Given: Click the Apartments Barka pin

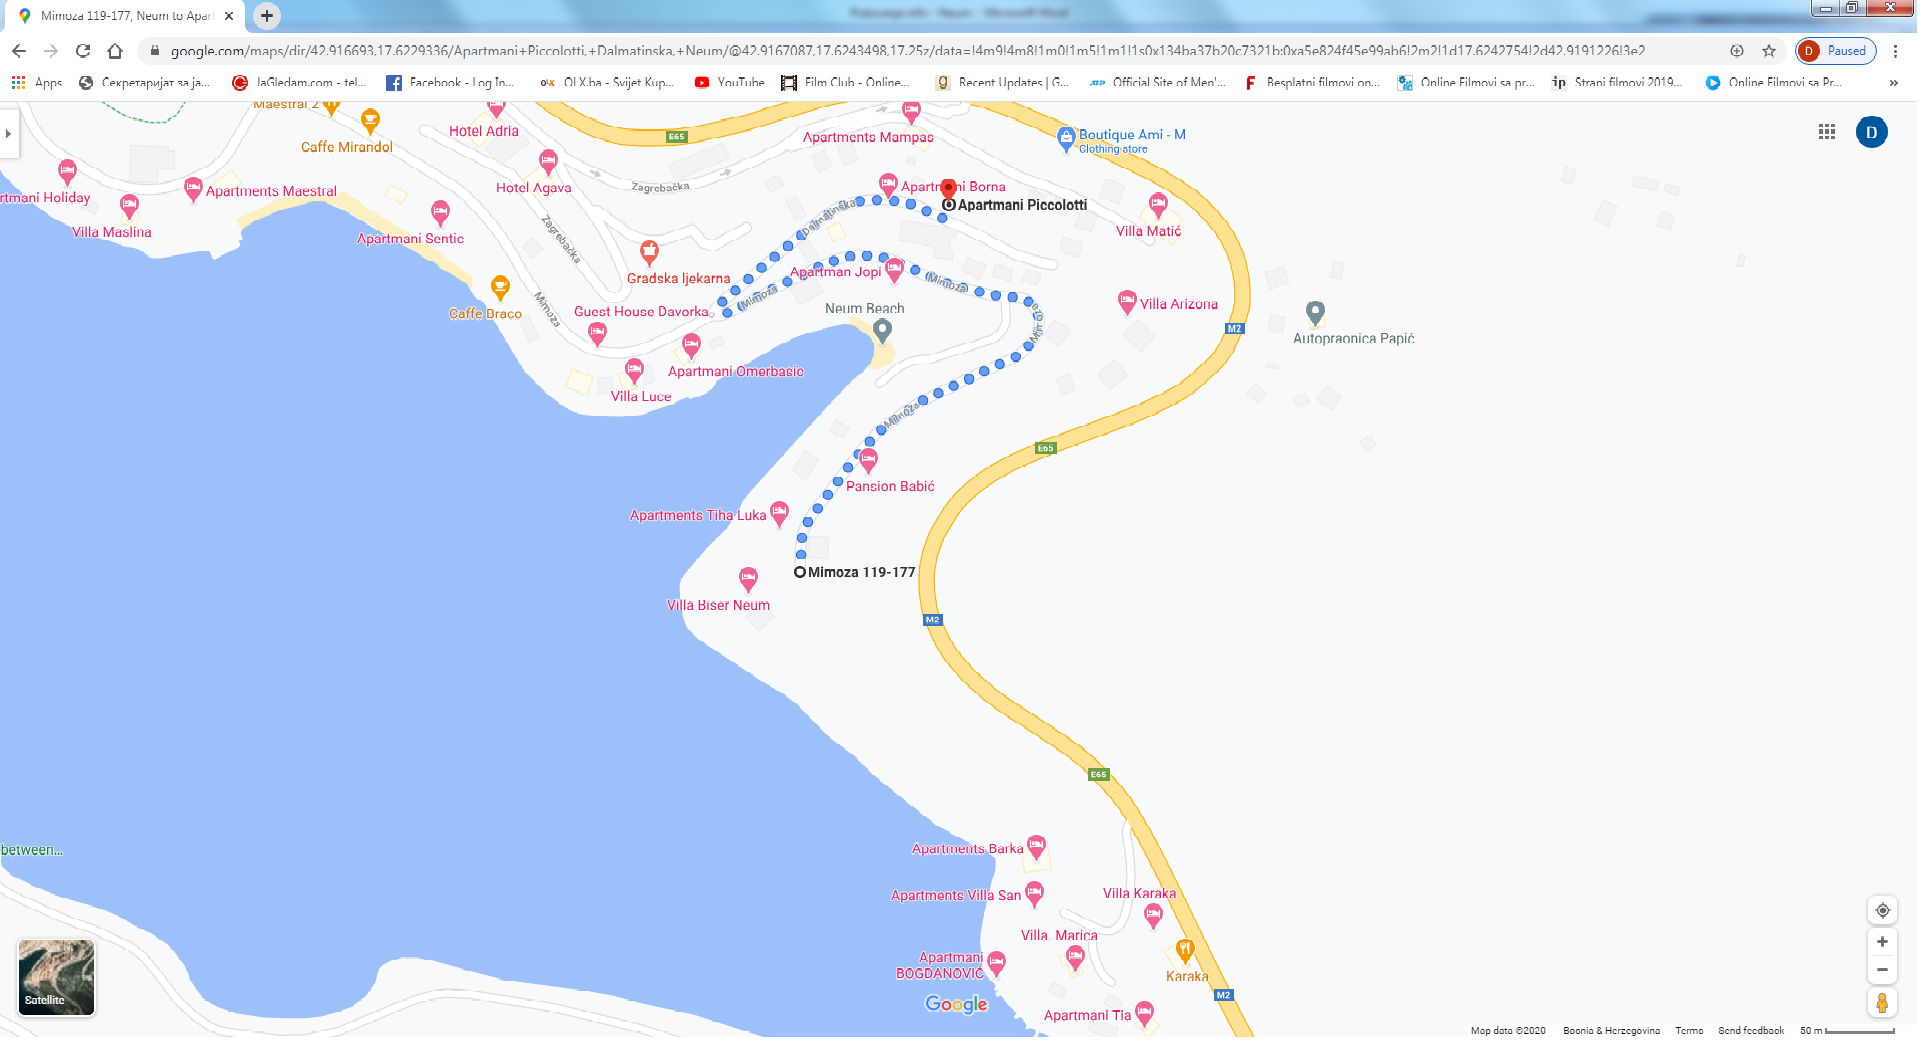Looking at the screenshot, I should pyautogui.click(x=1036, y=848).
